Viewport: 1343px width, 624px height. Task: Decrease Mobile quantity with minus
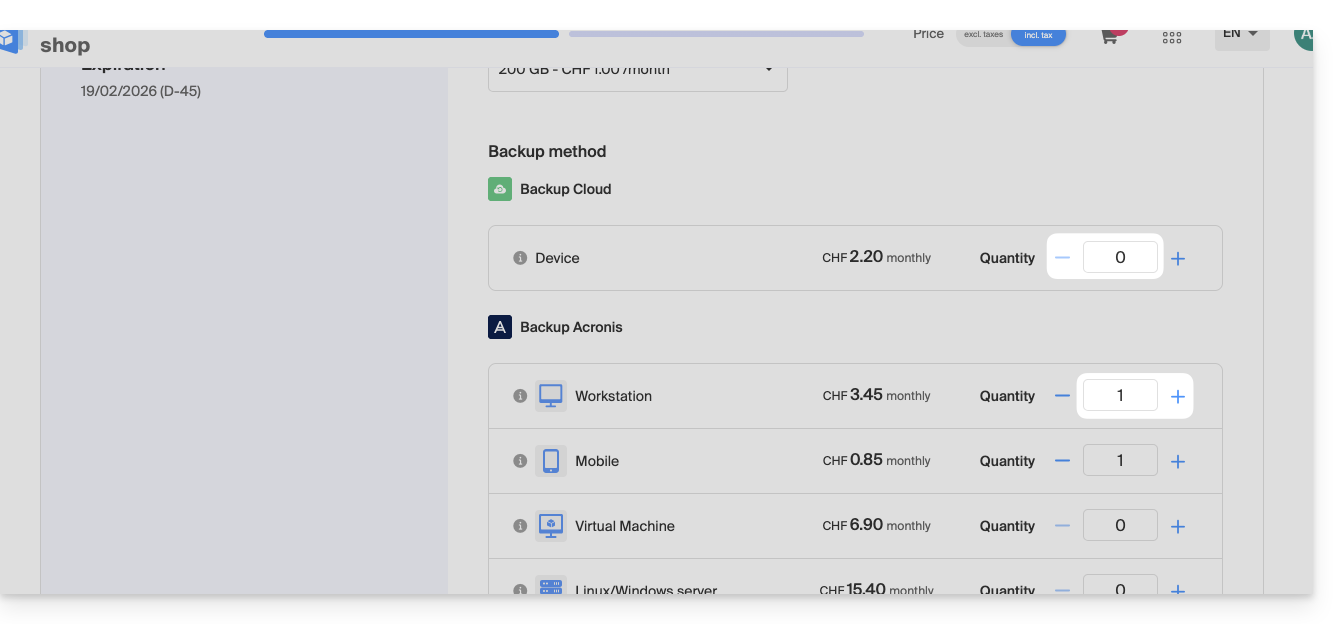coord(1062,461)
